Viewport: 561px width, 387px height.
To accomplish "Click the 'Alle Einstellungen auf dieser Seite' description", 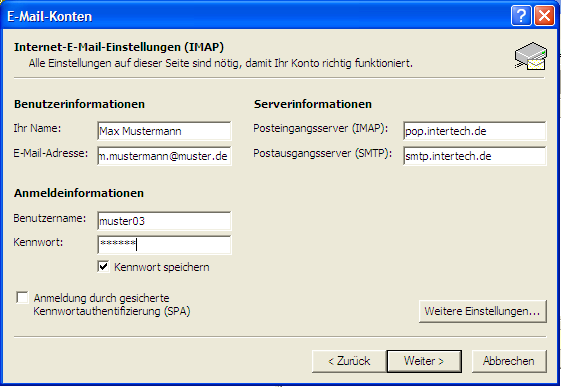I will 220,63.
